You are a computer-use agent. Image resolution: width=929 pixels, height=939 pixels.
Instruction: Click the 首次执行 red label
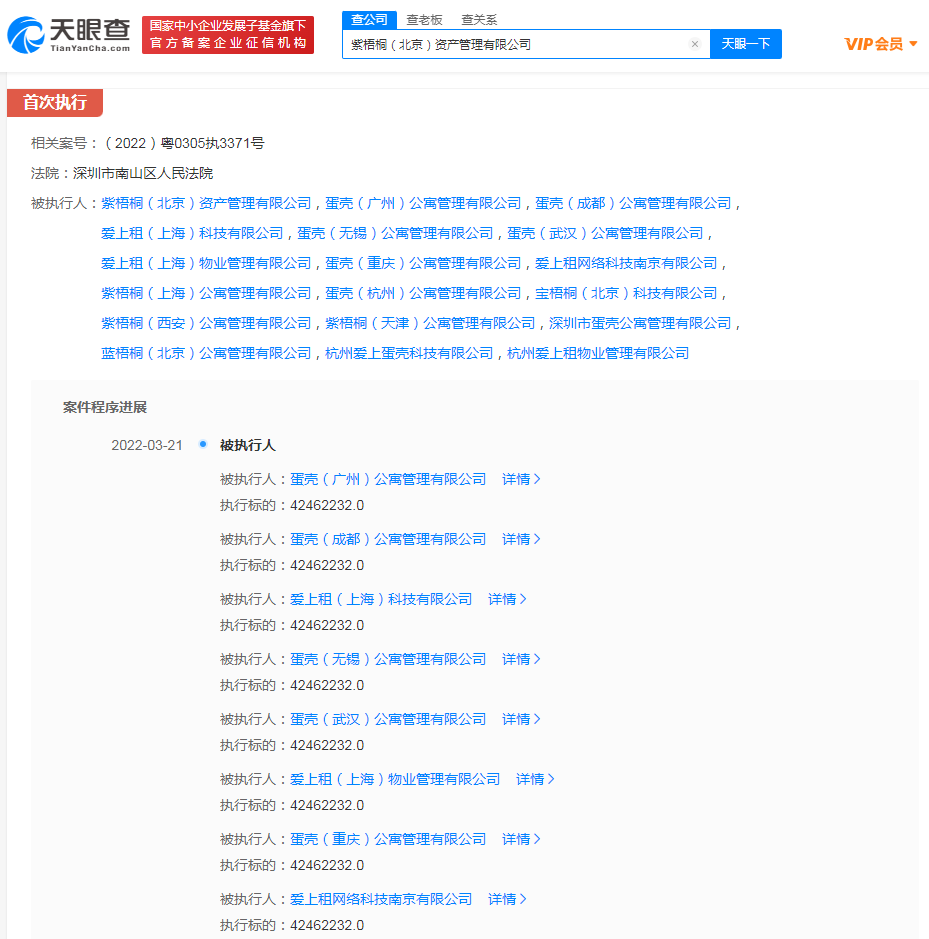tap(55, 102)
